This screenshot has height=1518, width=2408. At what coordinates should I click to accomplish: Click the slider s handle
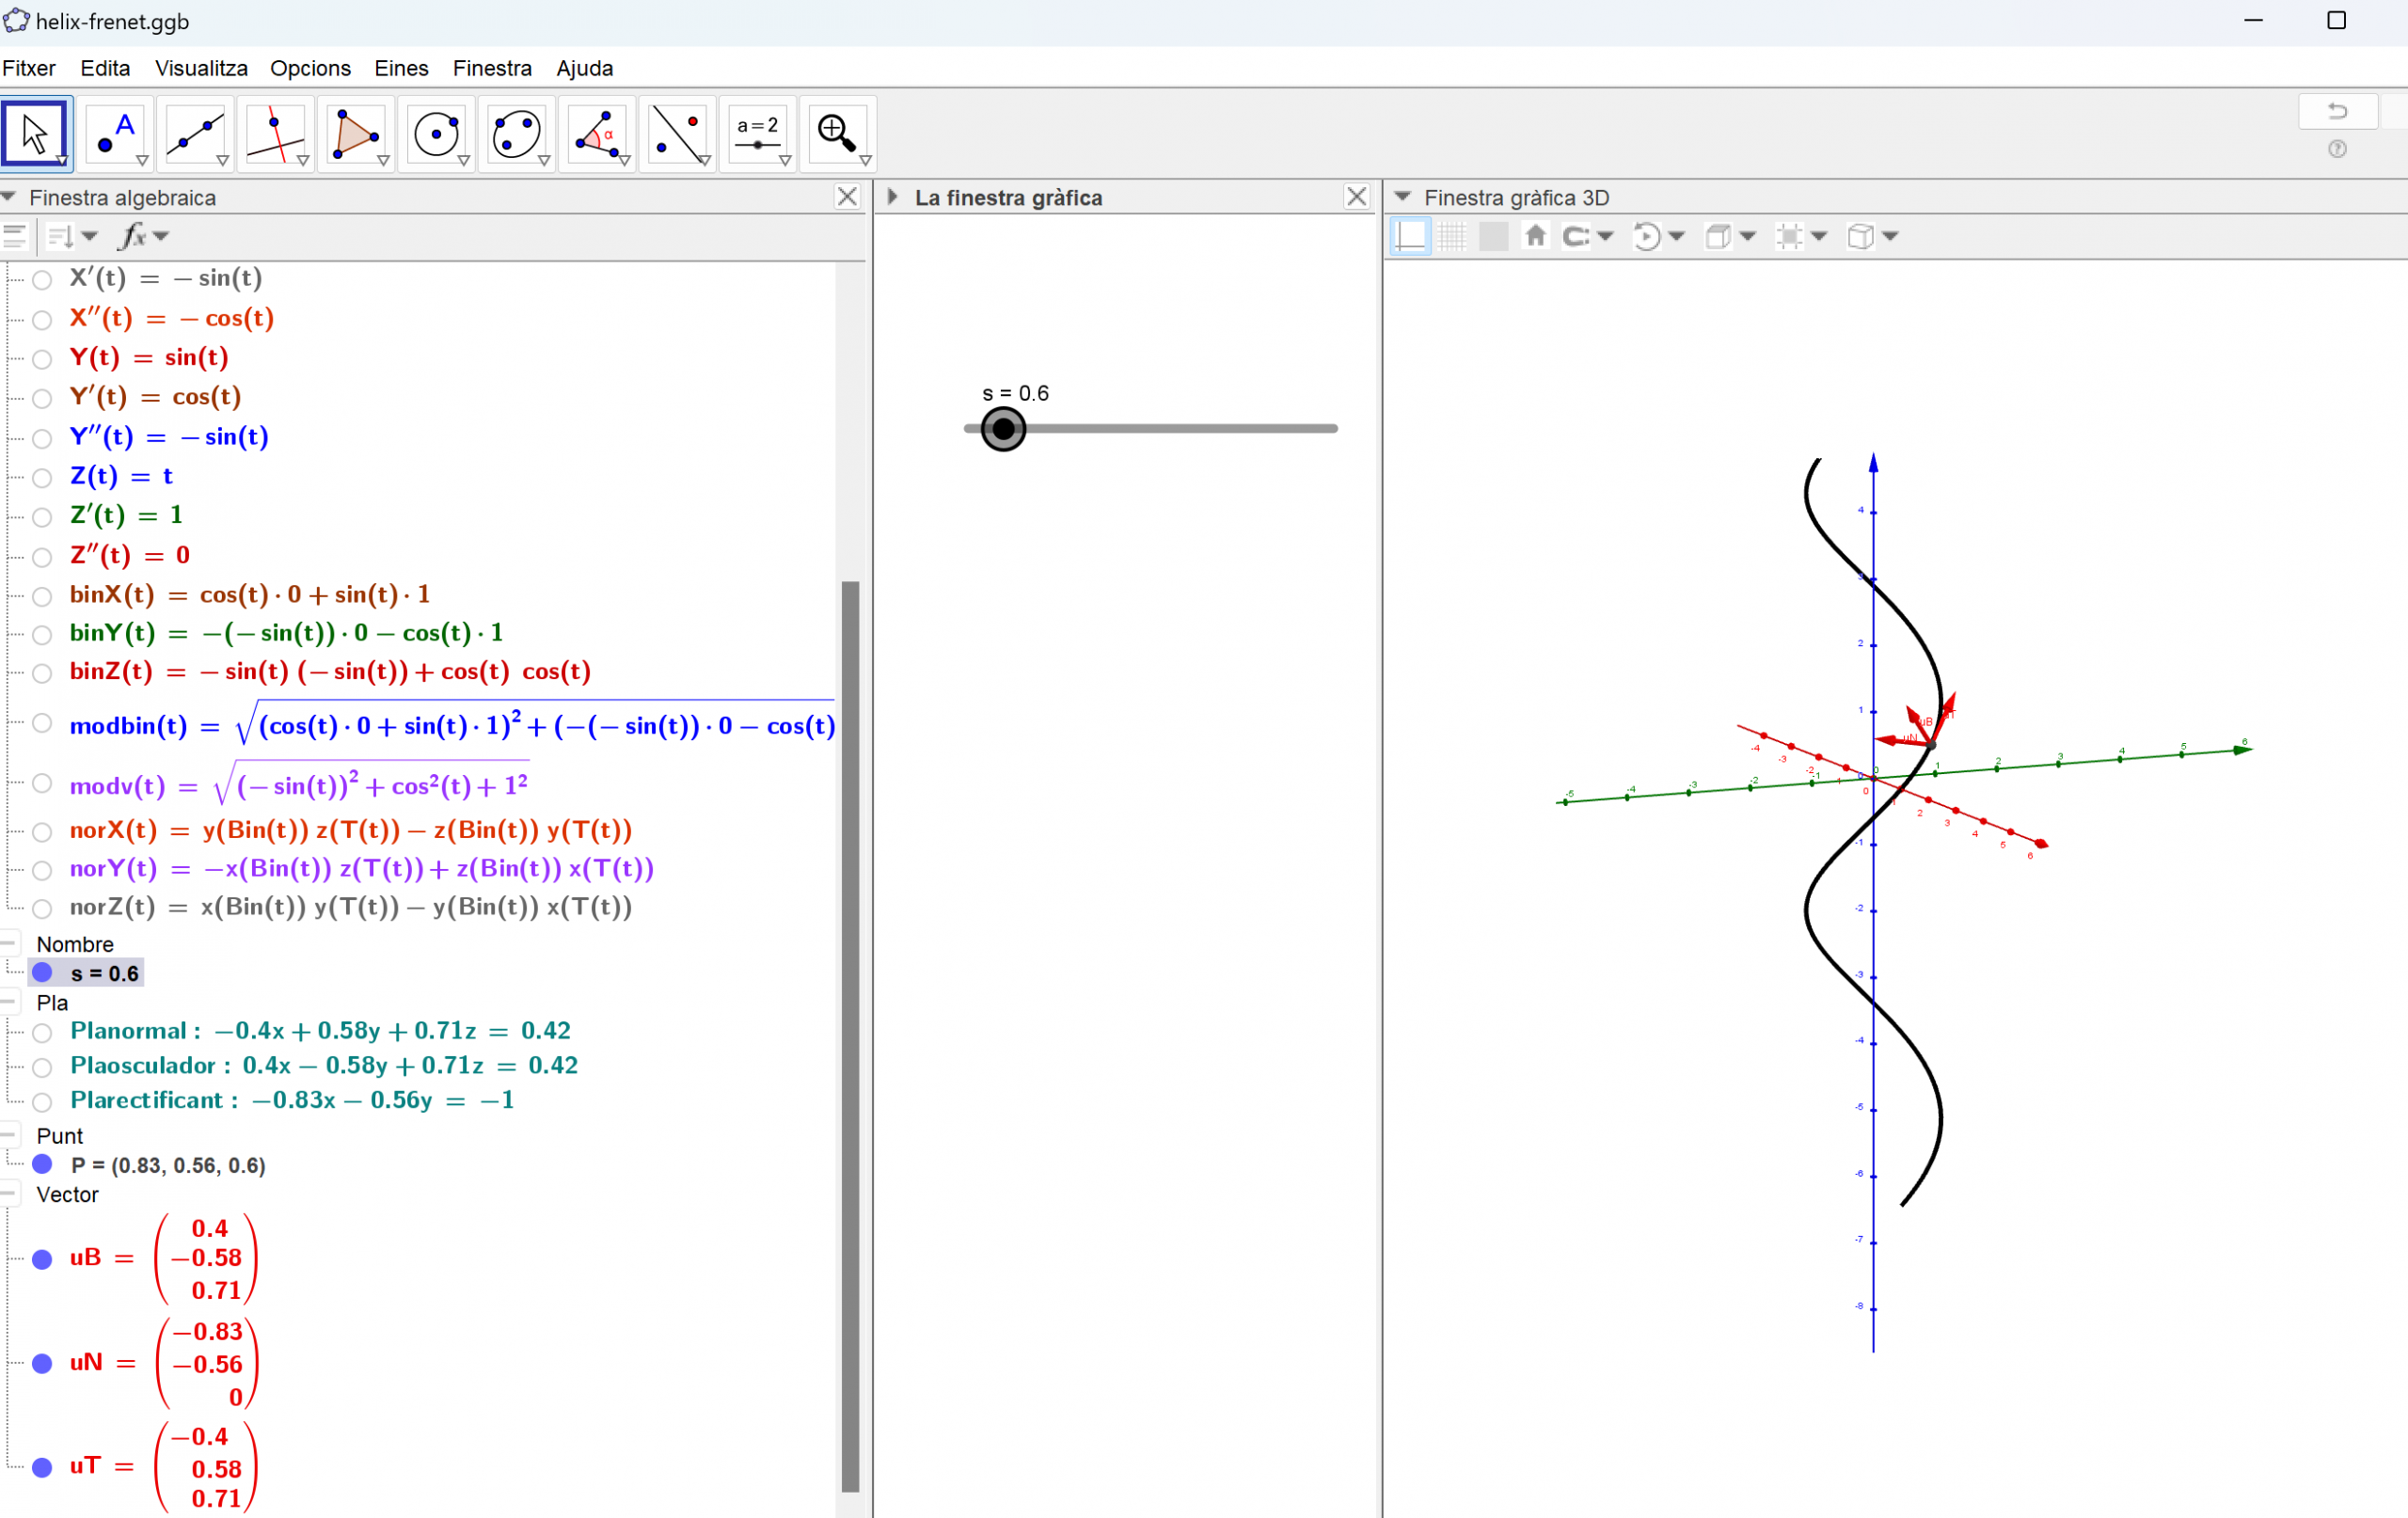[x=1003, y=429]
